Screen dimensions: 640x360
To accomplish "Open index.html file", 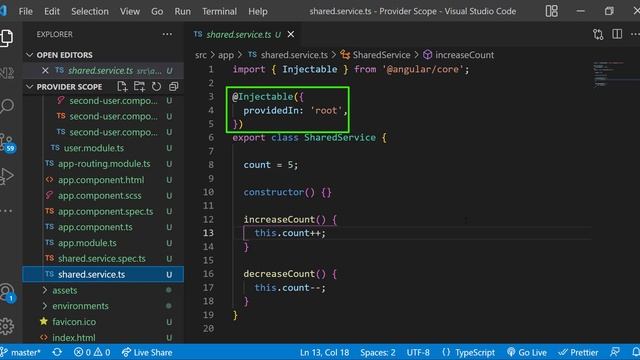I will click(x=73, y=338).
